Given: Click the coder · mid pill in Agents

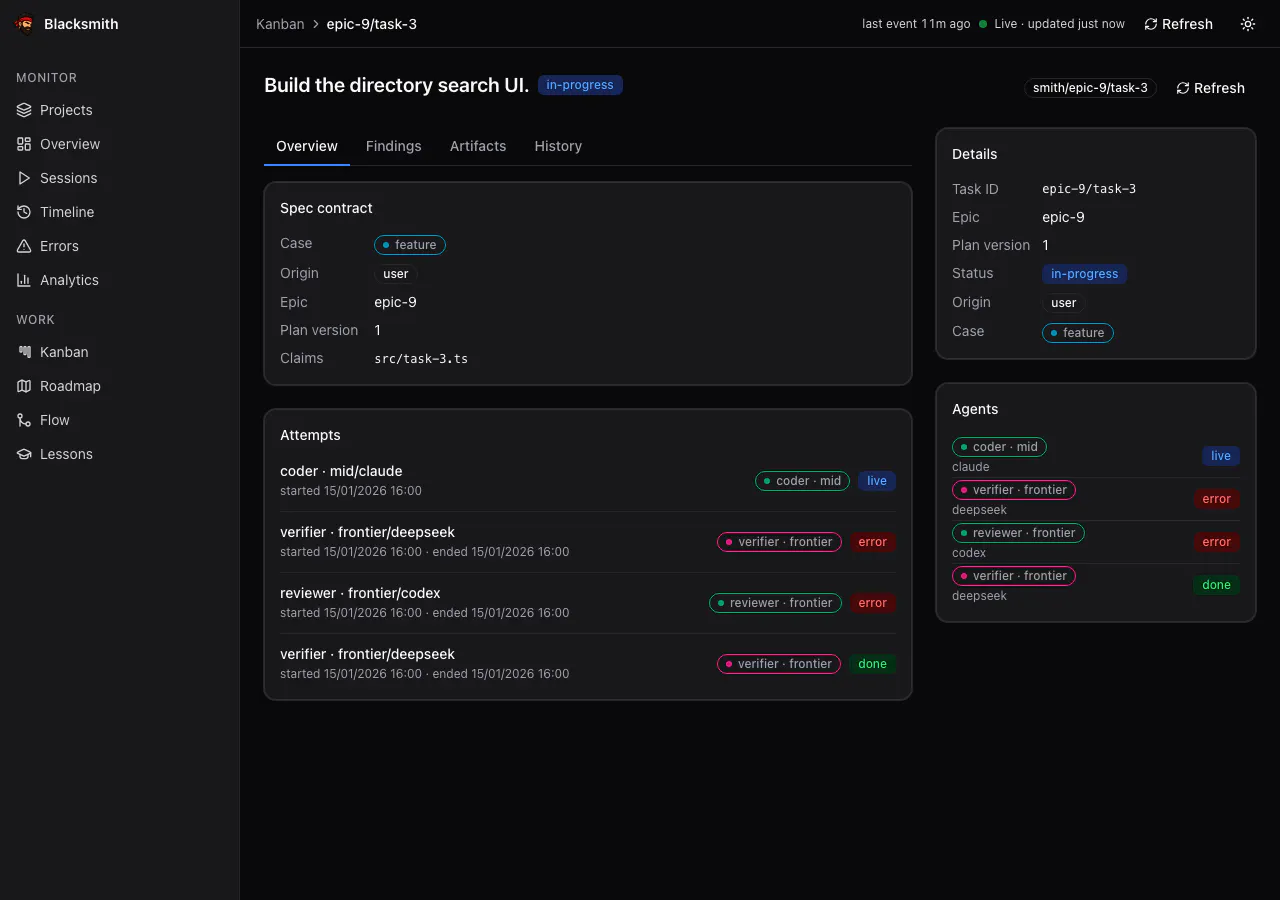Looking at the screenshot, I should click(999, 447).
